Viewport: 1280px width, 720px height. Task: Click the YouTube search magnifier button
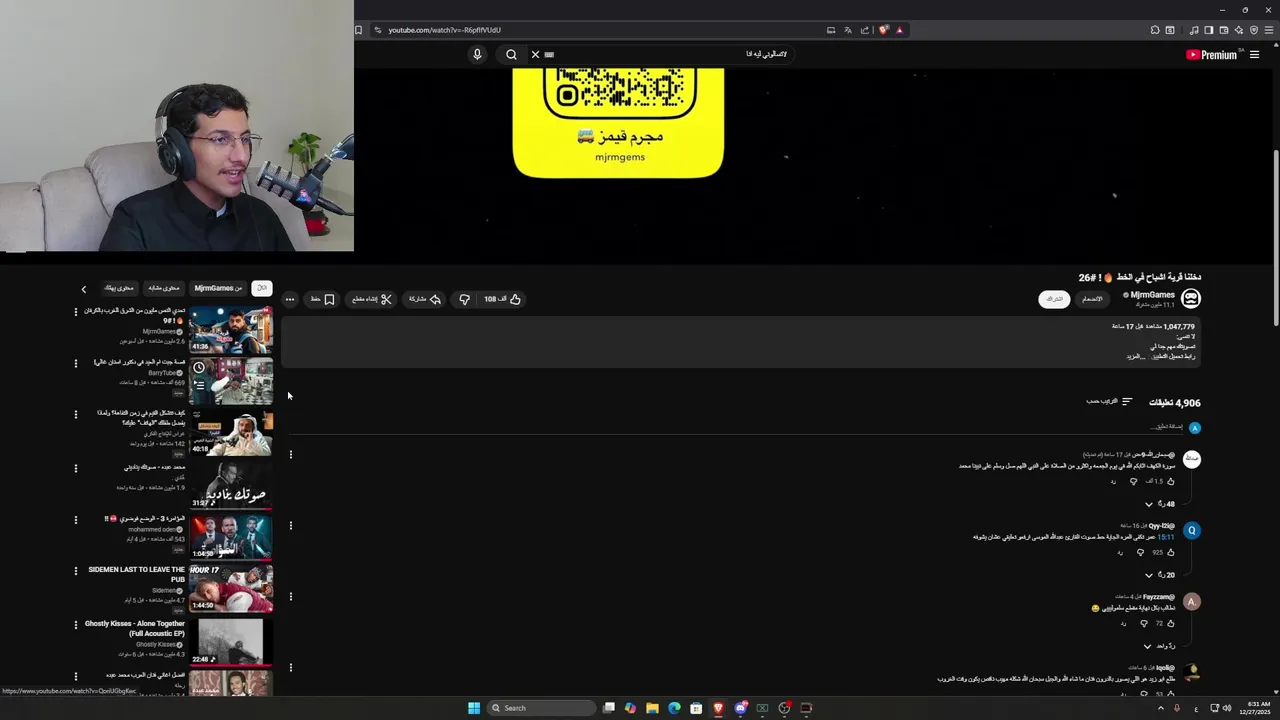click(511, 54)
